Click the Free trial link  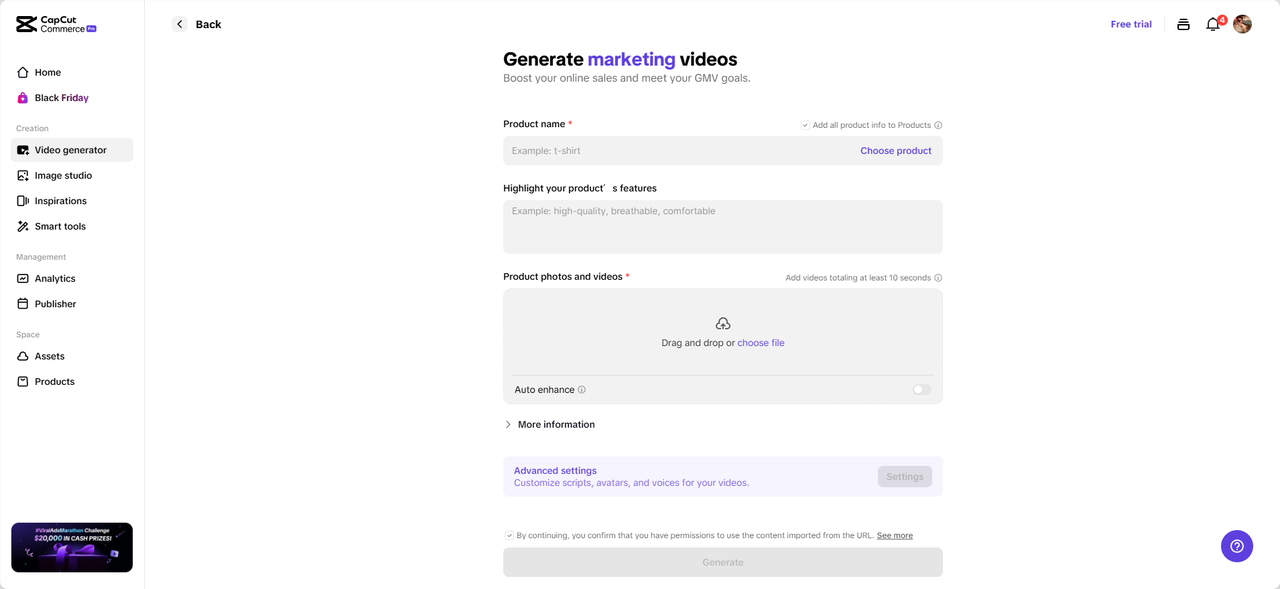1131,24
